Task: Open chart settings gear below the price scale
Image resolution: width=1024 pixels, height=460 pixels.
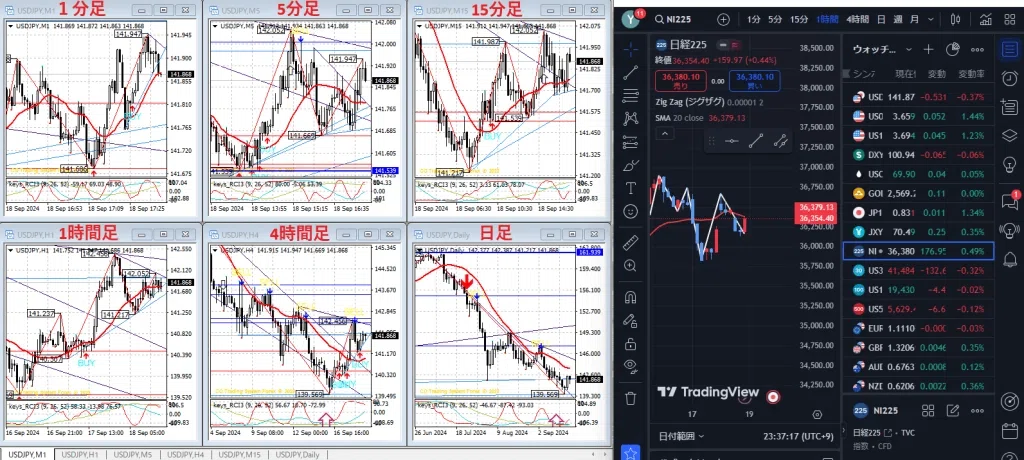Action: coord(817,414)
